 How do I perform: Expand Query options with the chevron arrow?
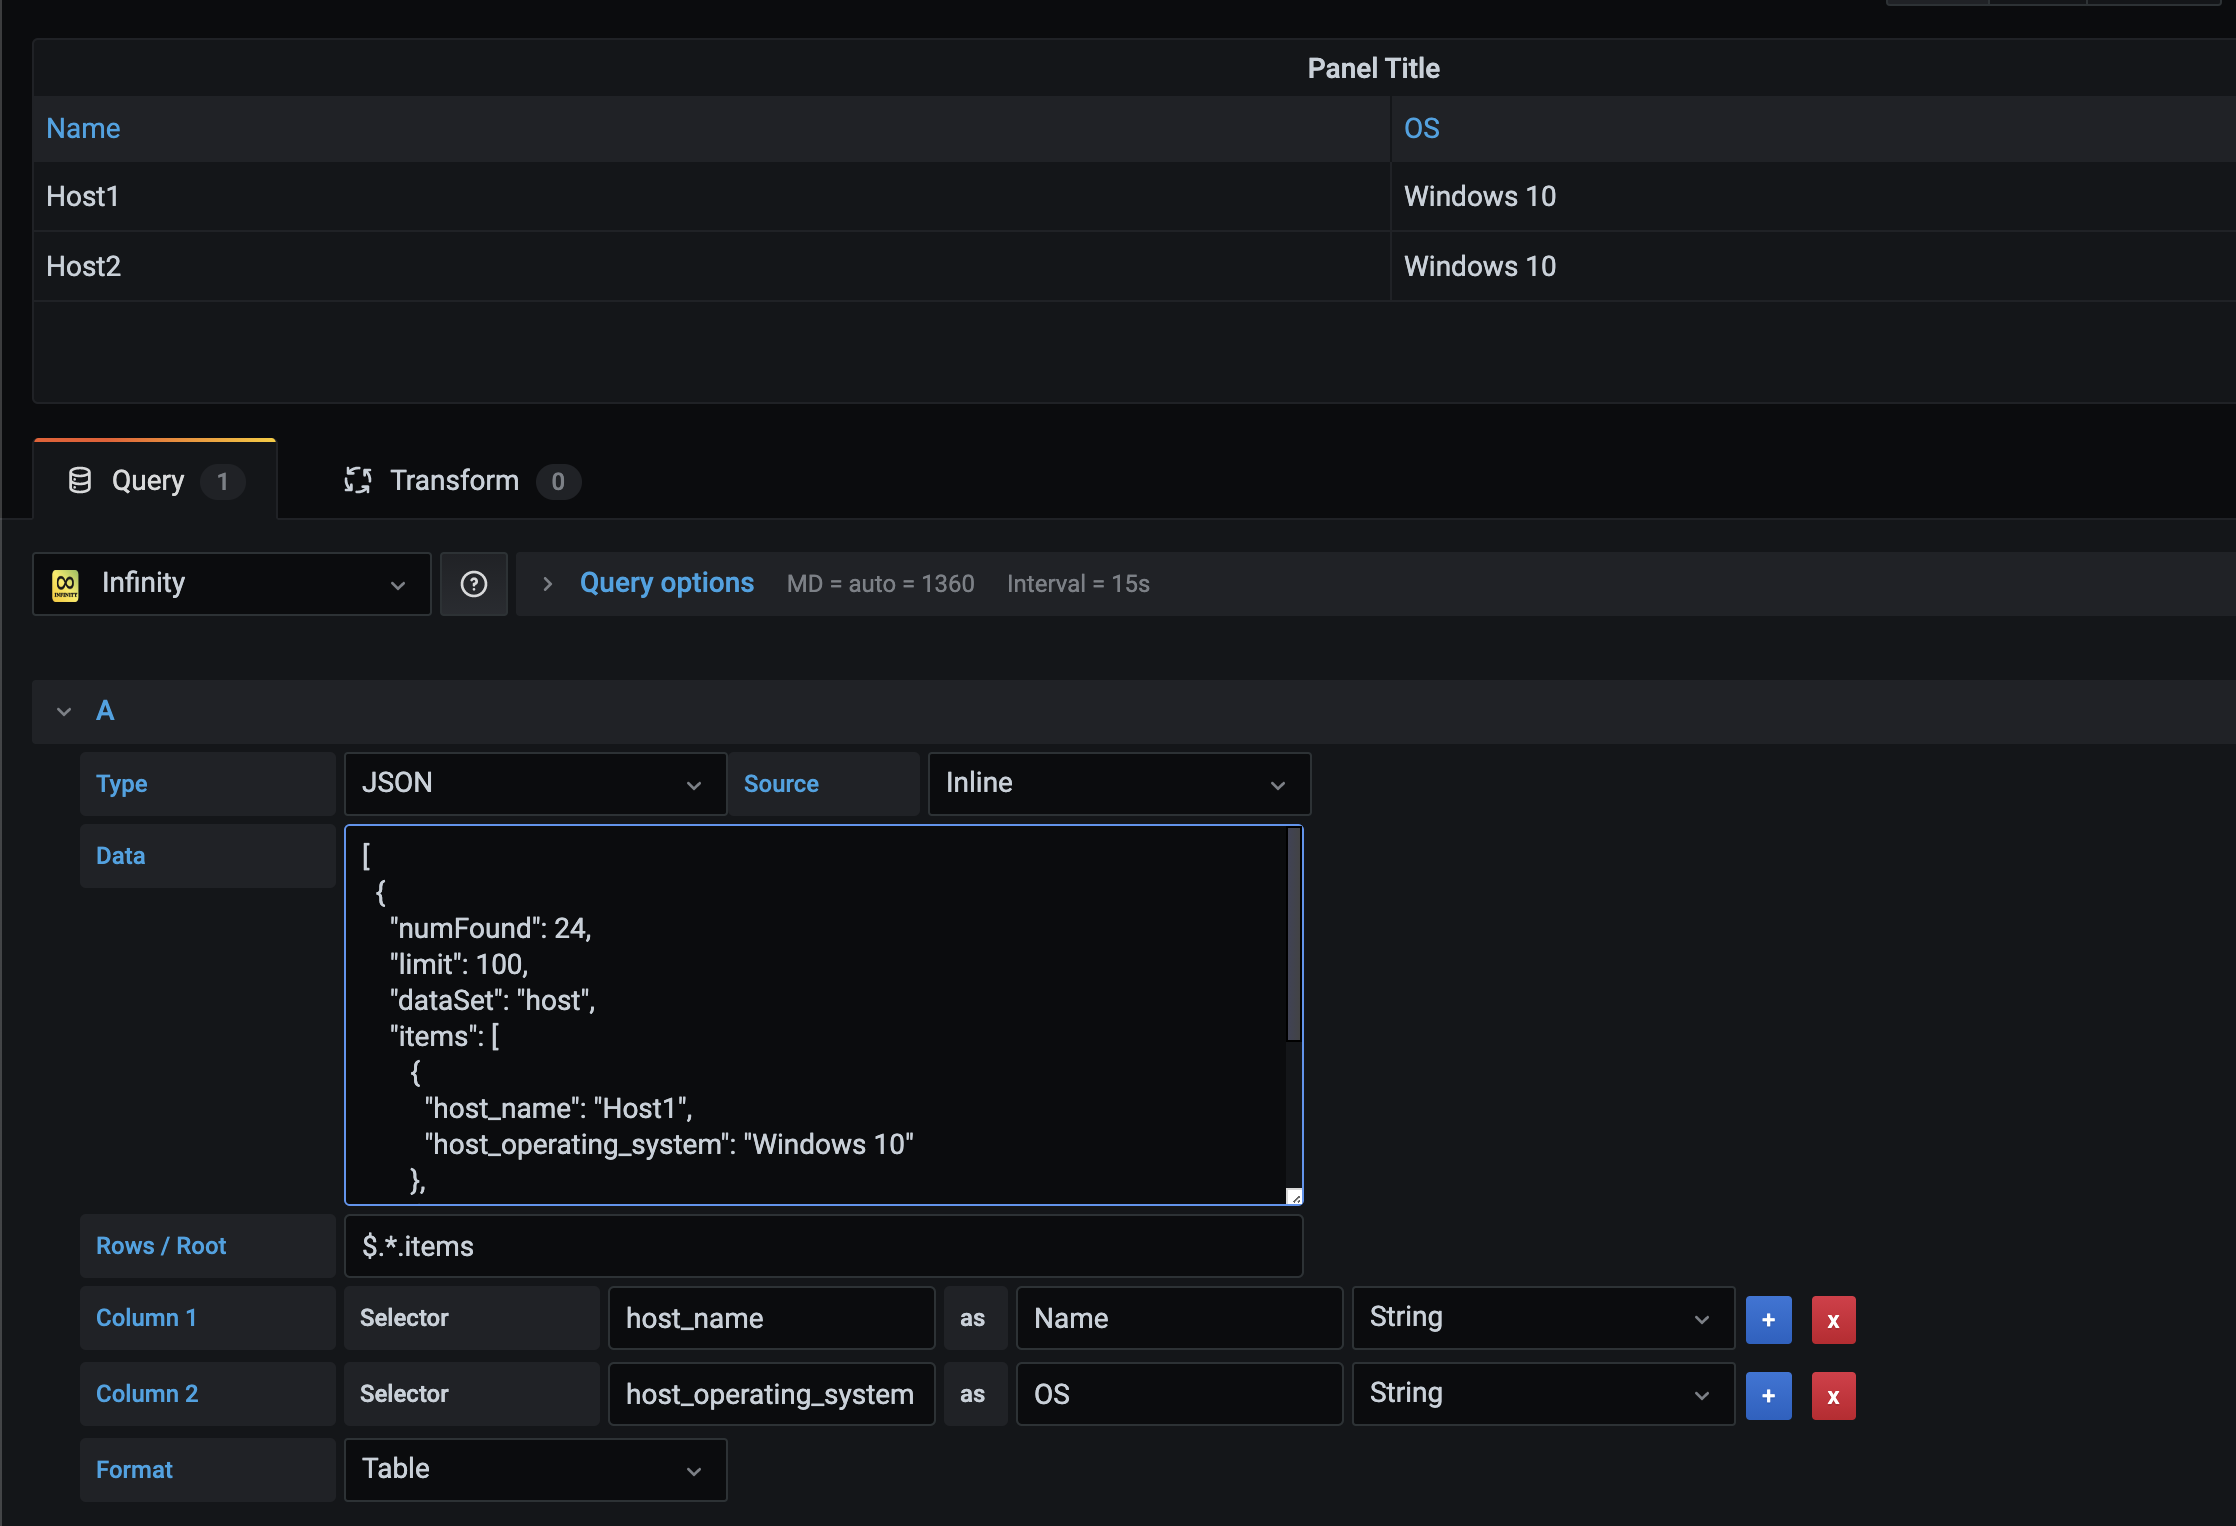(x=547, y=583)
